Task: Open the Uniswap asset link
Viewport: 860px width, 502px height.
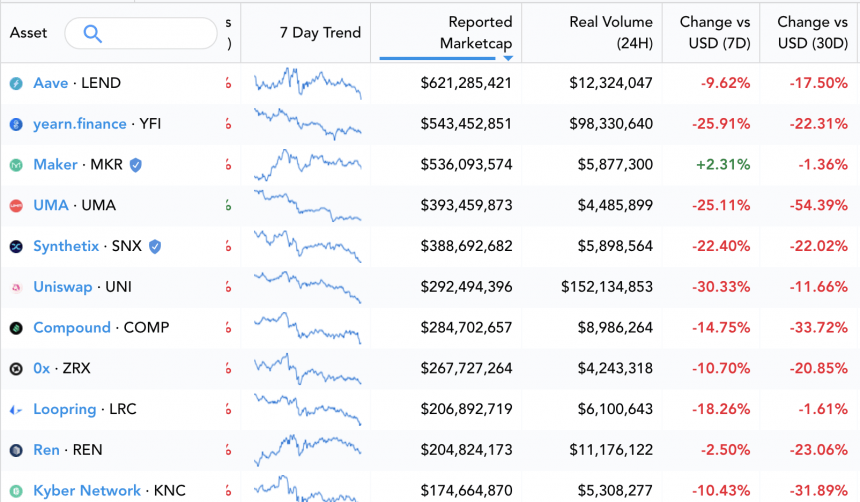Action: click(x=63, y=287)
